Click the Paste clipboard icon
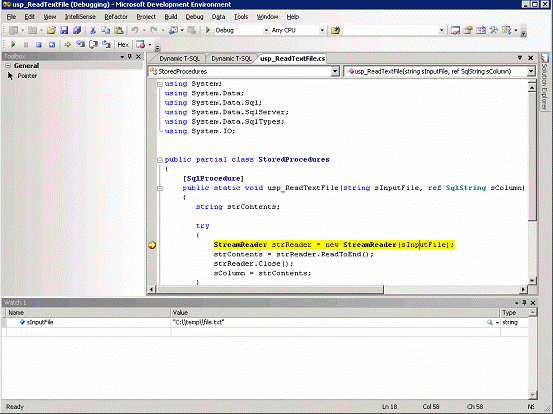The width and height of the screenshot is (553, 414). (x=118, y=30)
